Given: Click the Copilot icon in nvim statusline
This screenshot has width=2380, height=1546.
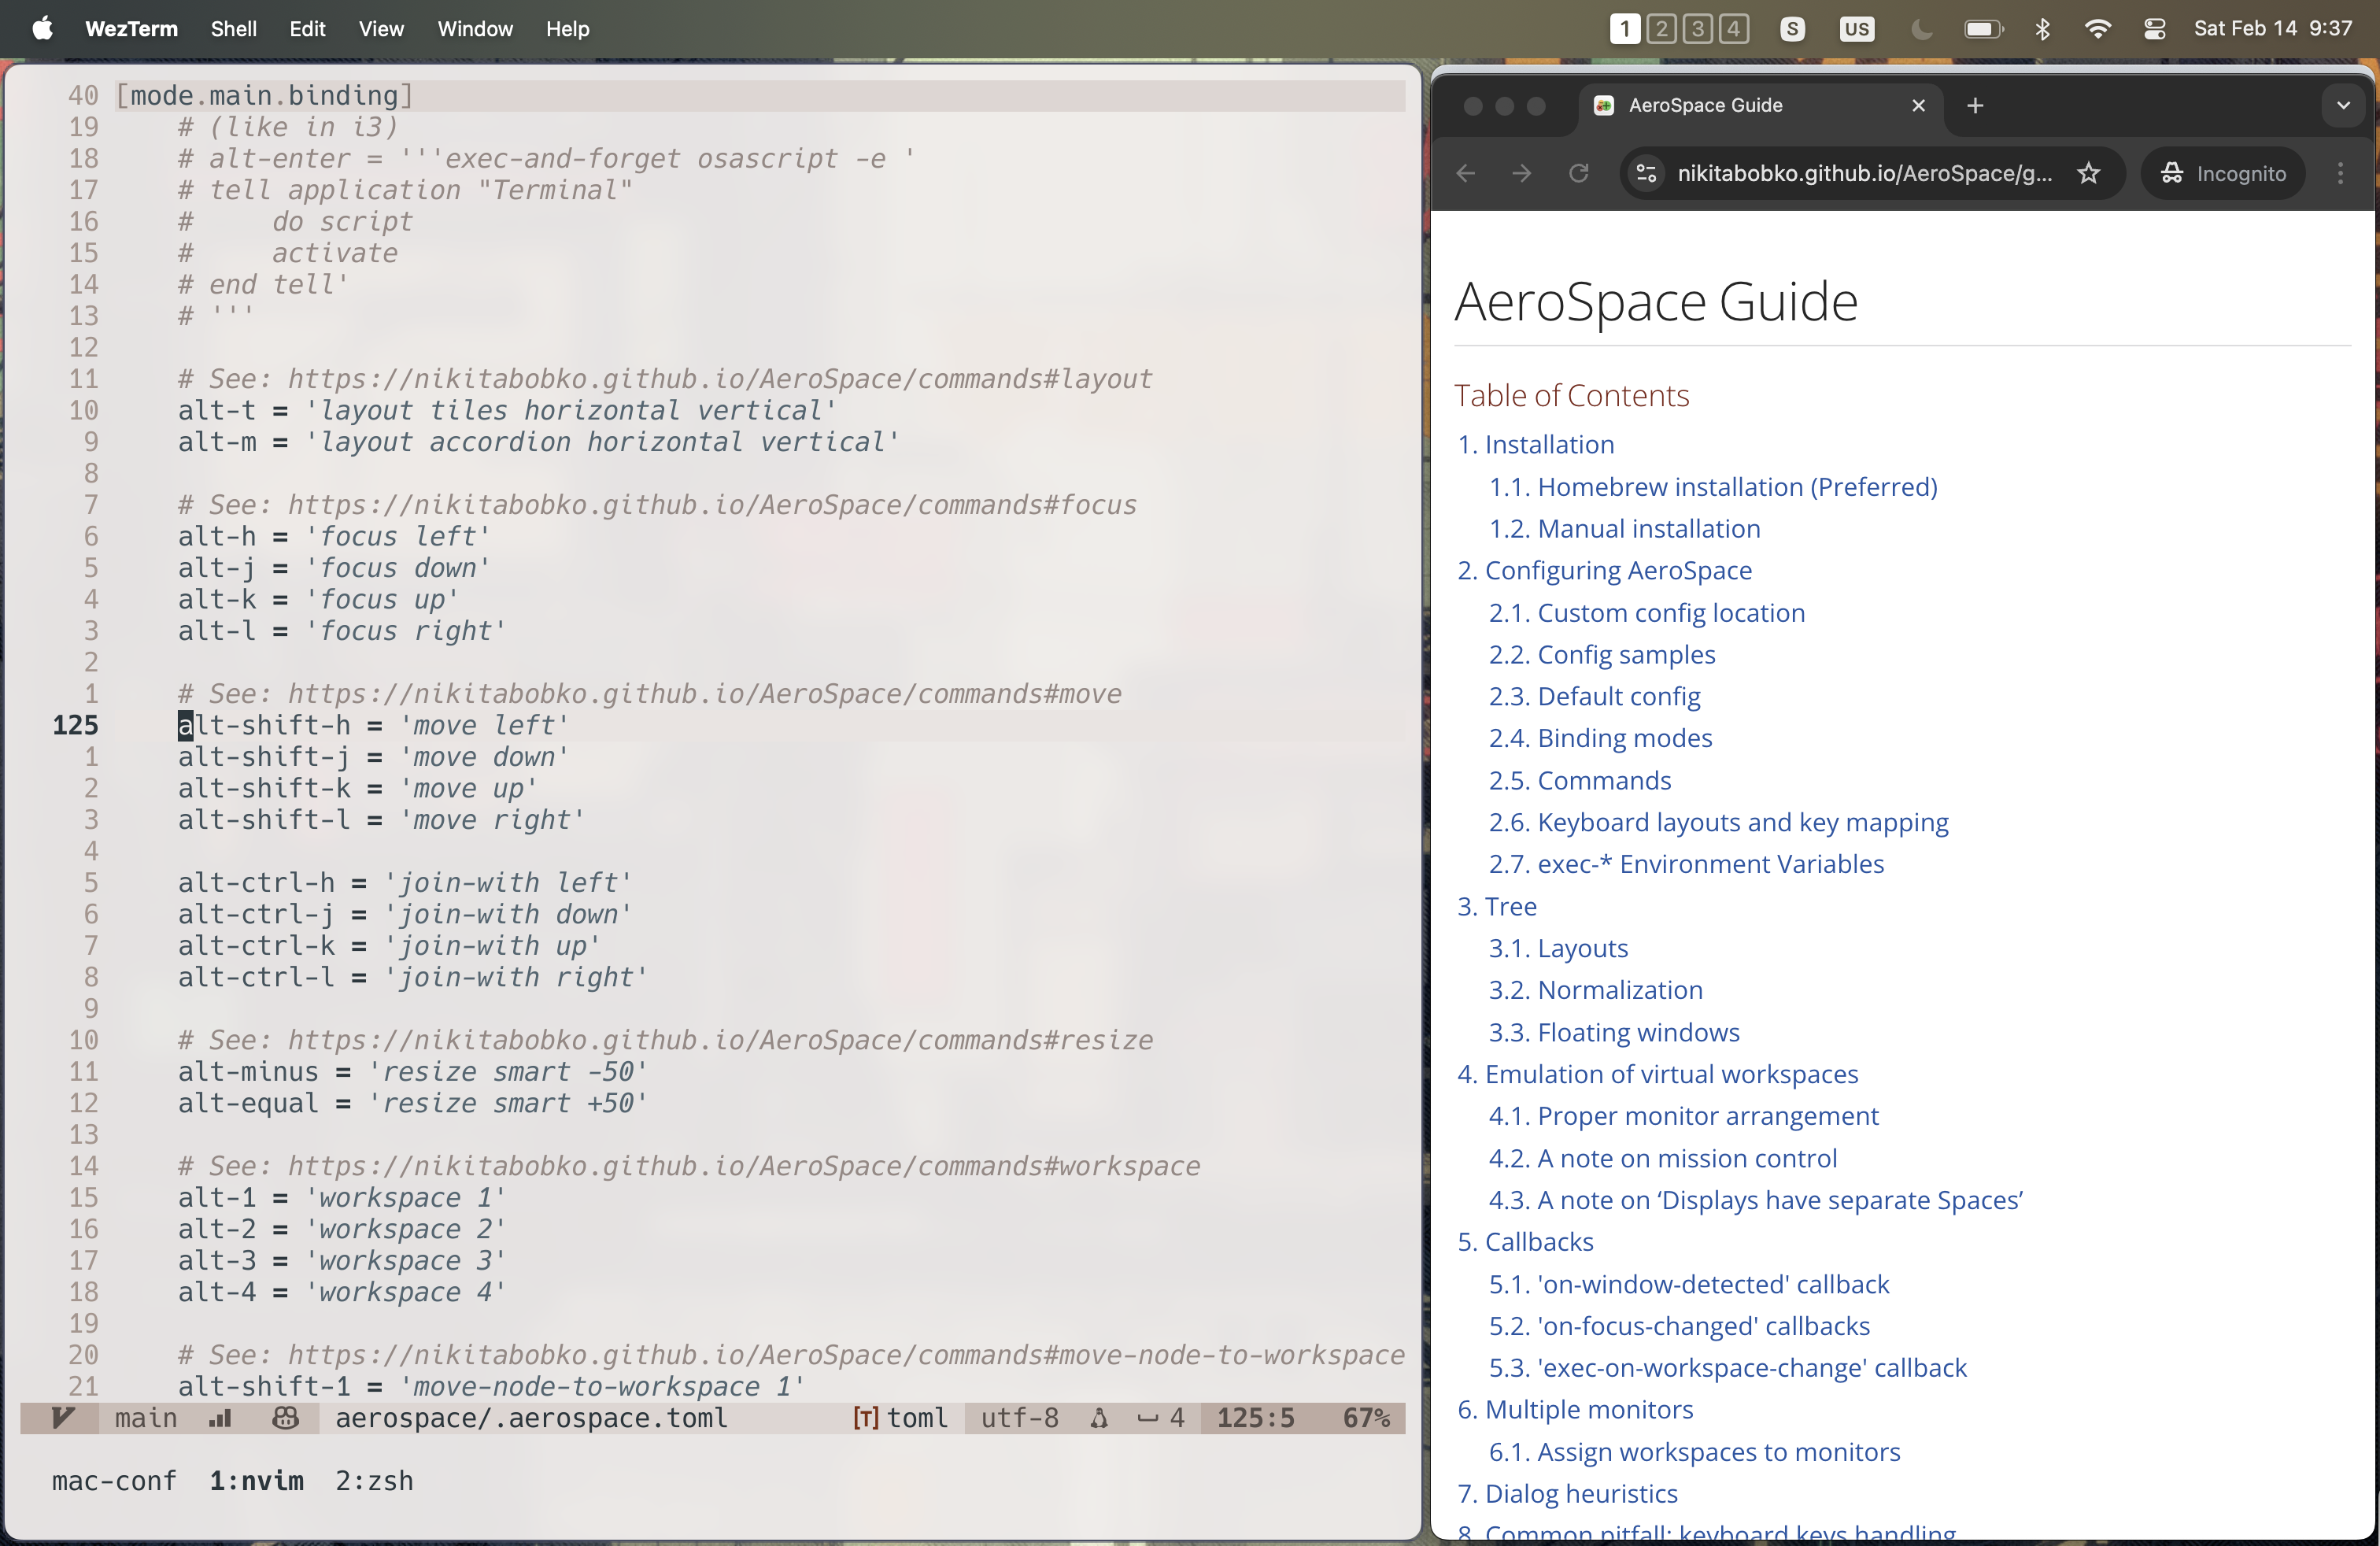Looking at the screenshot, I should (285, 1418).
